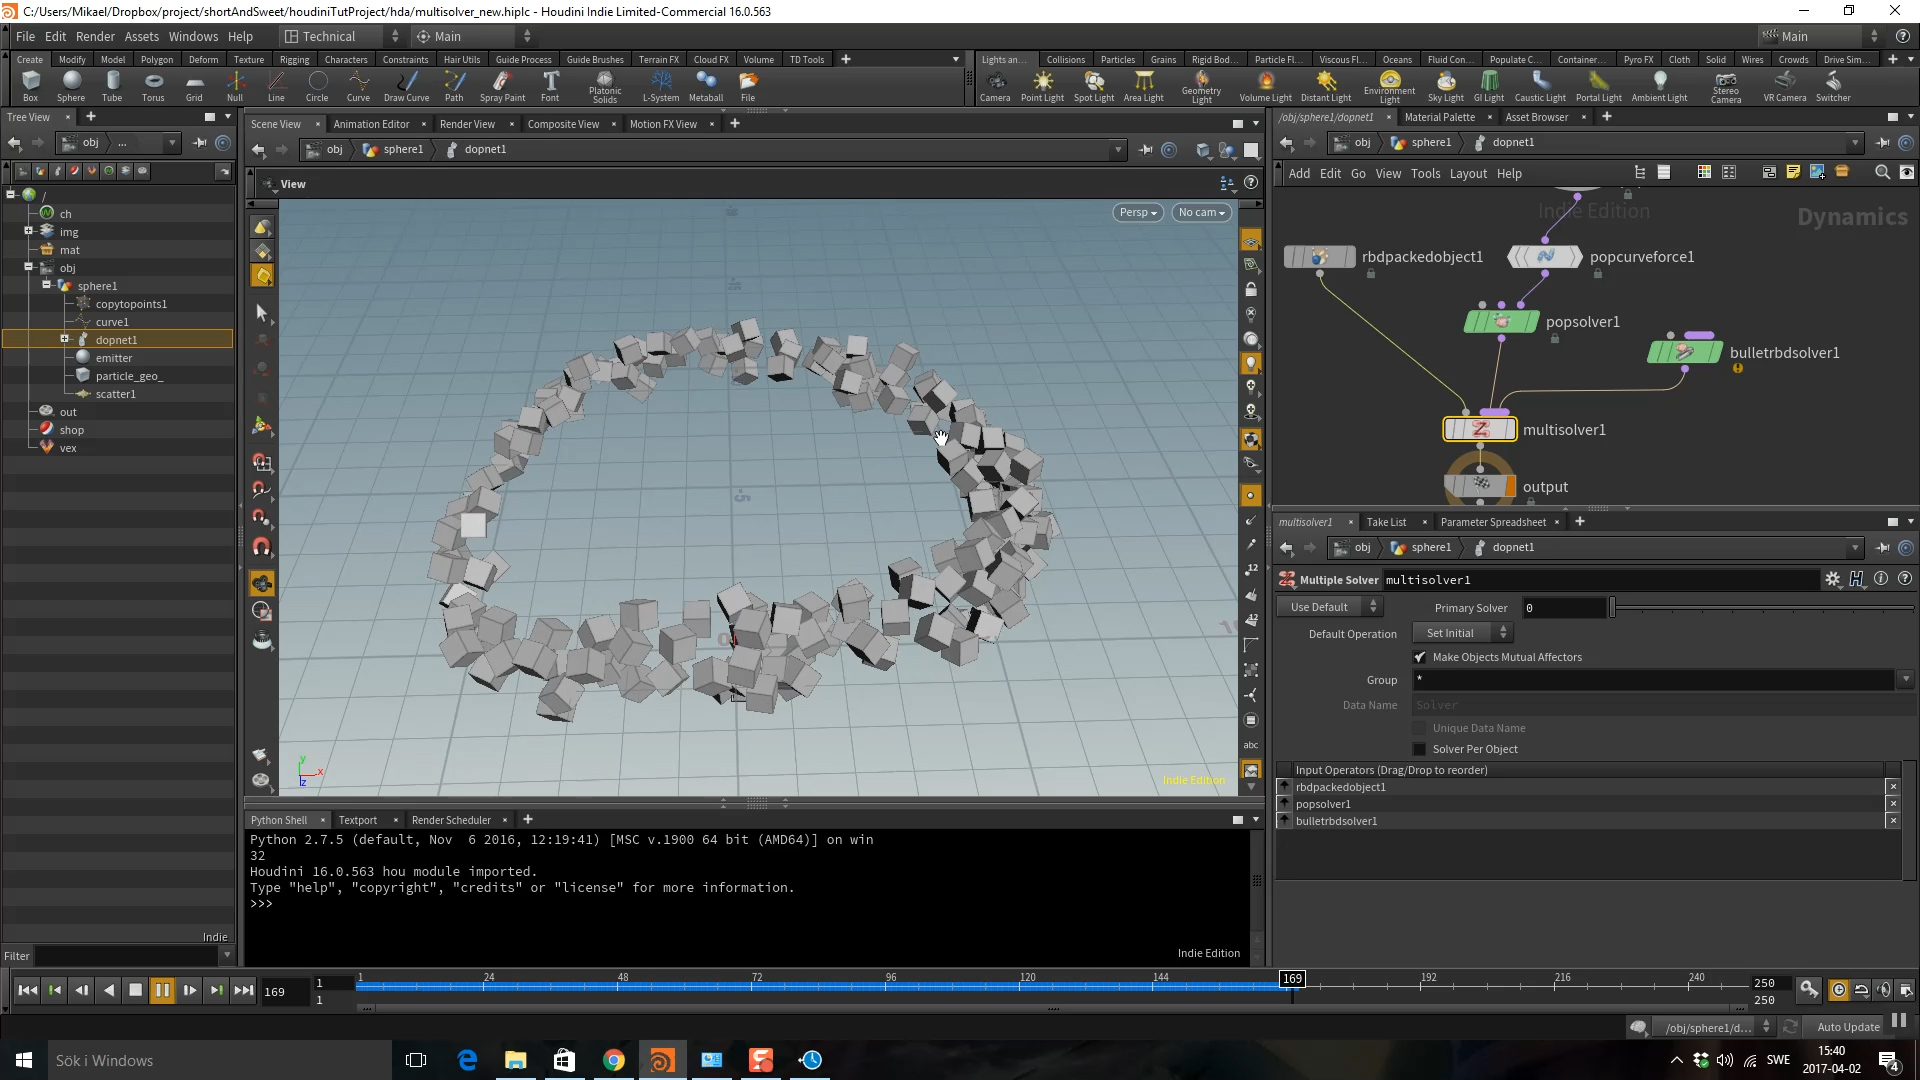The image size is (1920, 1080).
Task: Select the Scatter tool in outliner
Action: point(115,393)
